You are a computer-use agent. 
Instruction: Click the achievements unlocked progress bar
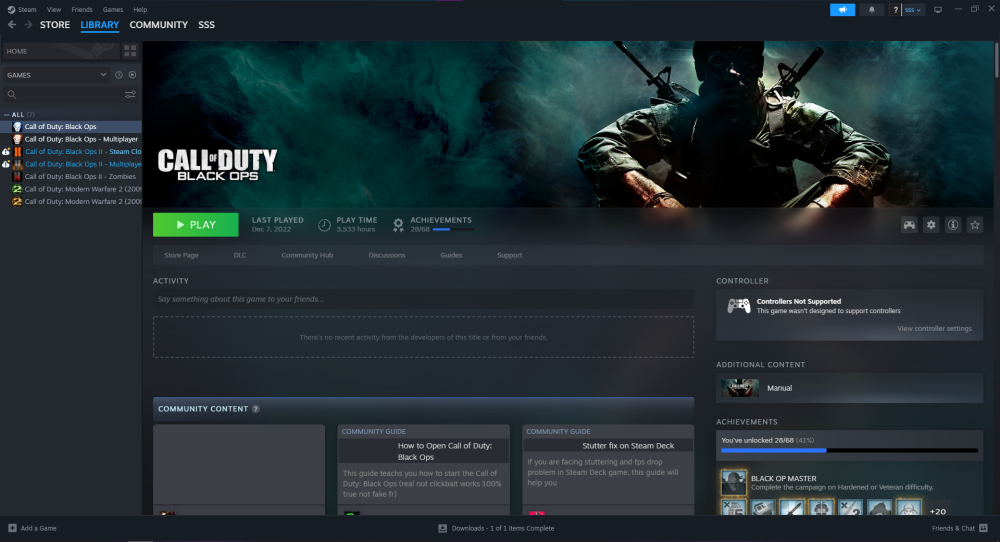849,451
